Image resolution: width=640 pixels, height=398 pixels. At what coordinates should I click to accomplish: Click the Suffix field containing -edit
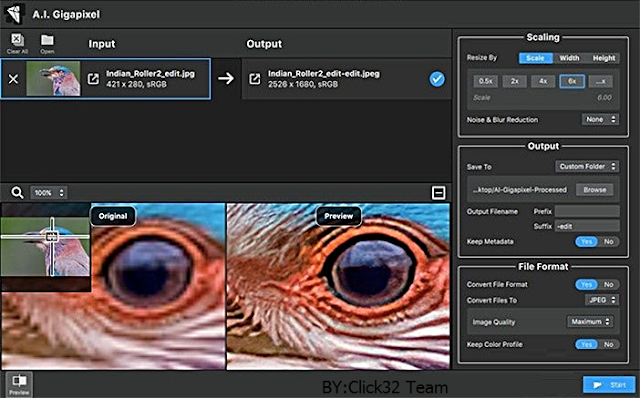tap(587, 226)
